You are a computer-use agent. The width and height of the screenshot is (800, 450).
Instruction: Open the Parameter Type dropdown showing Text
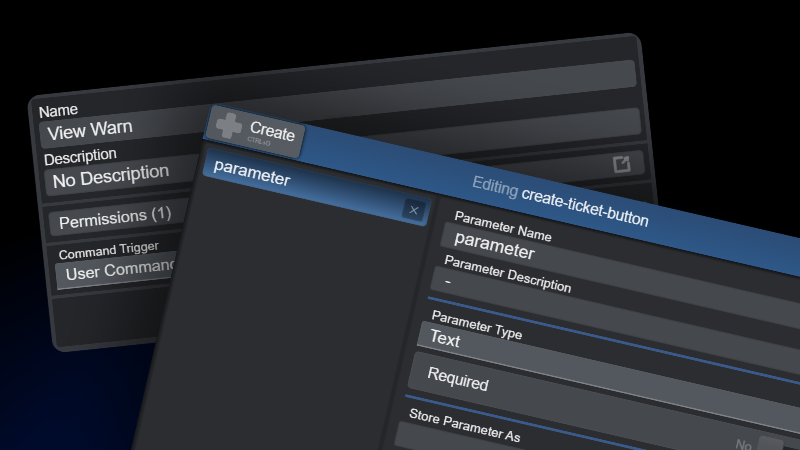pos(600,361)
